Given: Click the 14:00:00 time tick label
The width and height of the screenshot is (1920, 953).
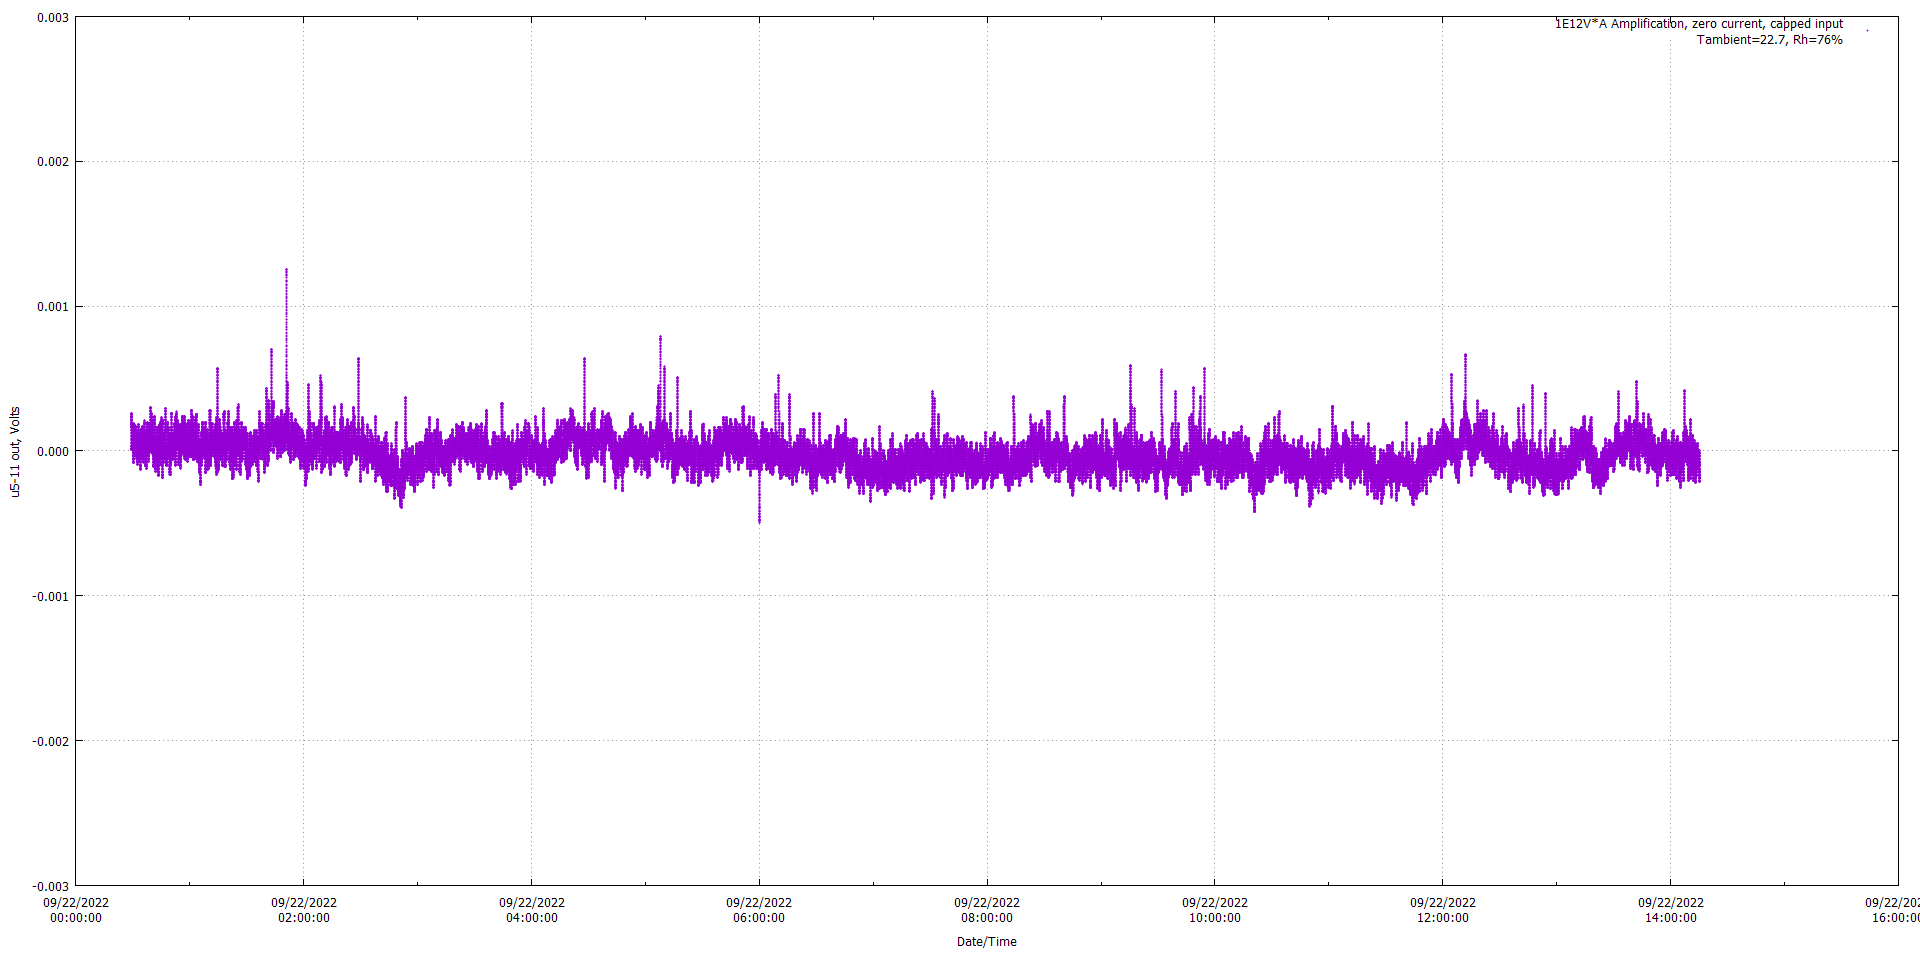Looking at the screenshot, I should [x=1671, y=918].
